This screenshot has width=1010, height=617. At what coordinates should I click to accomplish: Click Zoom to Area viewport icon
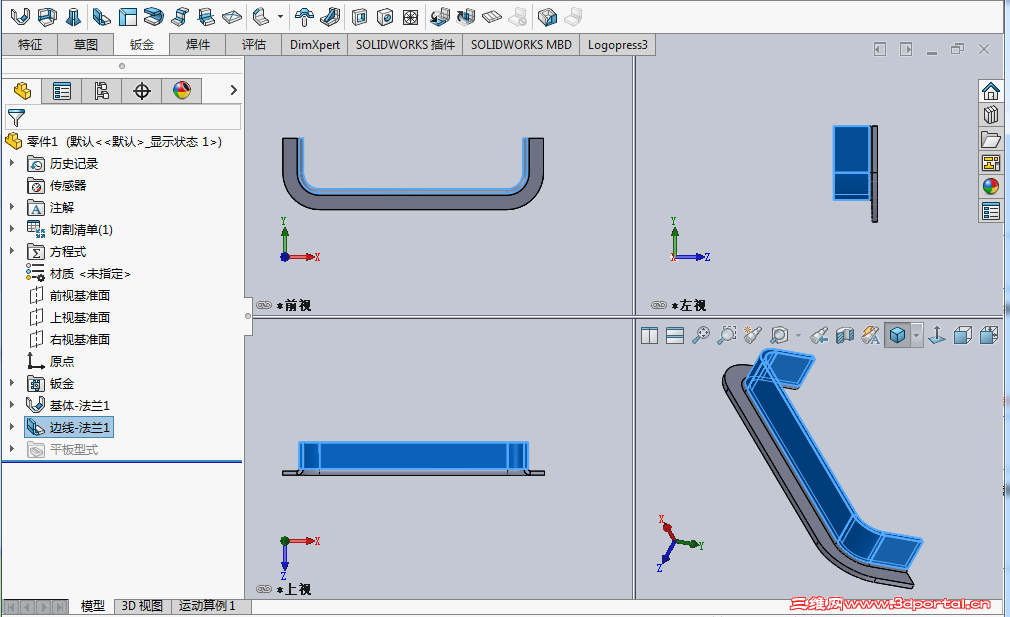[x=727, y=335]
